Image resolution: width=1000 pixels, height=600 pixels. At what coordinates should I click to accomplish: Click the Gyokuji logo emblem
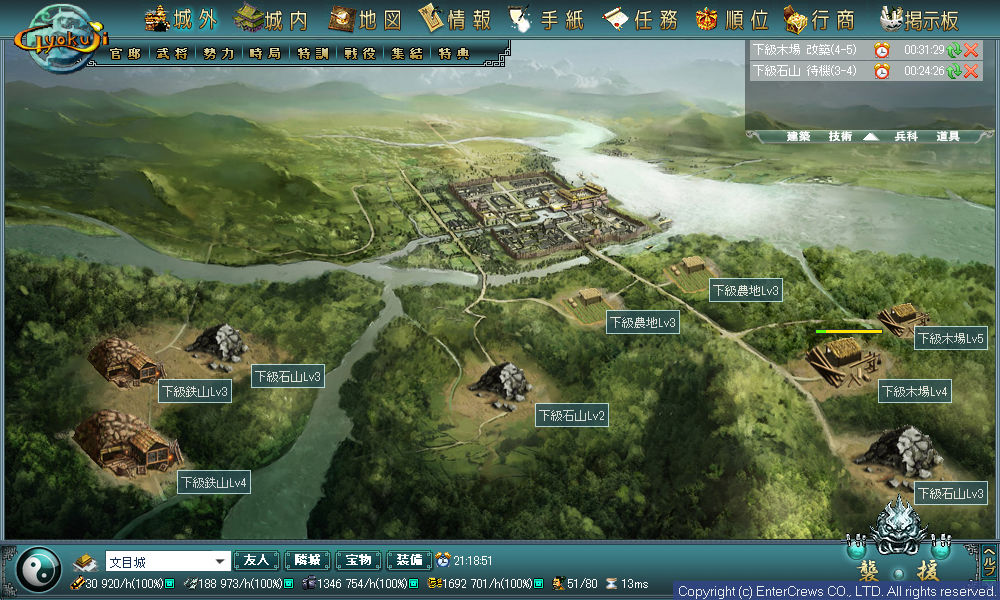coord(61,37)
